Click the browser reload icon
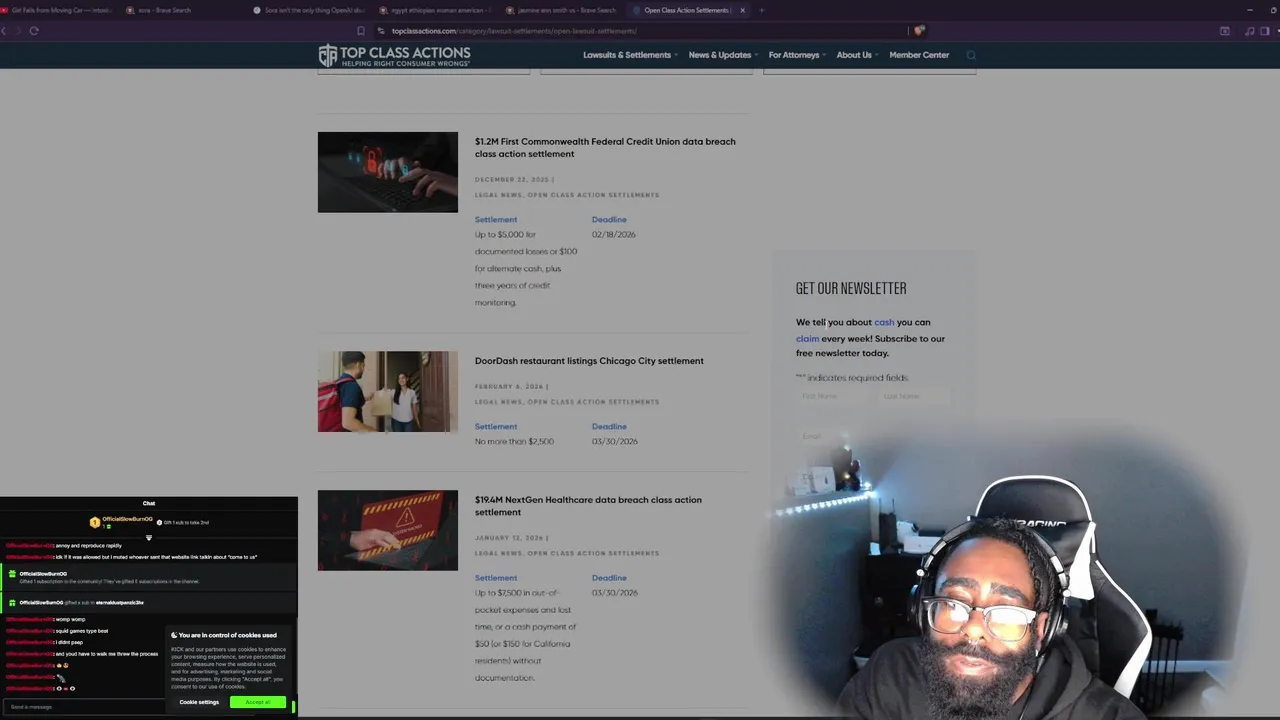Image resolution: width=1280 pixels, height=720 pixels. (34, 31)
